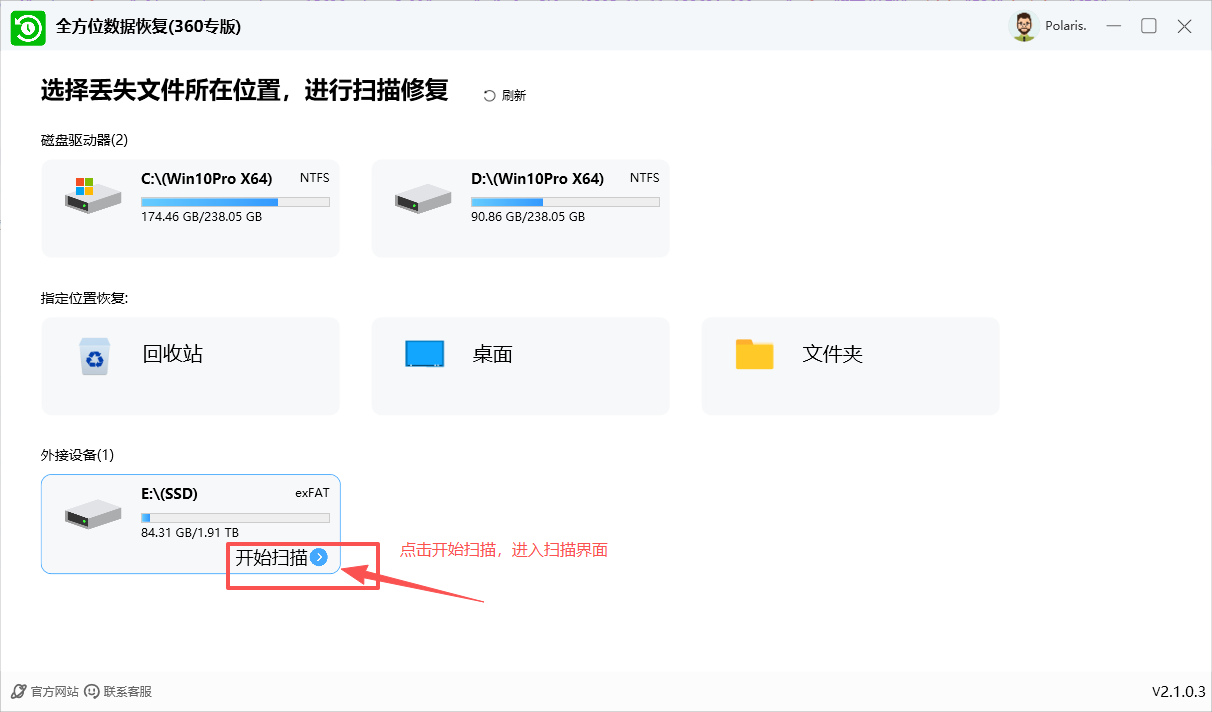
Task: Select the E:\(SSD) drive icon
Action: [92, 512]
